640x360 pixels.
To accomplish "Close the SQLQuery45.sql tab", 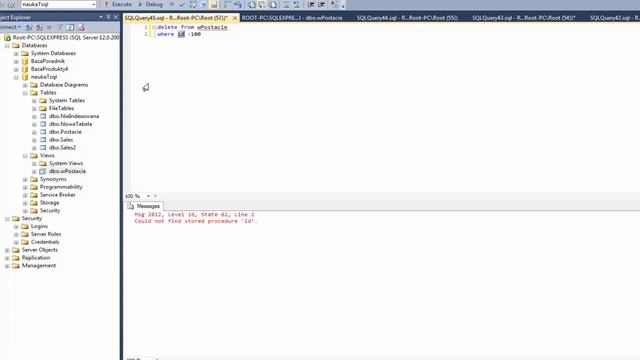I will click(x=235, y=18).
